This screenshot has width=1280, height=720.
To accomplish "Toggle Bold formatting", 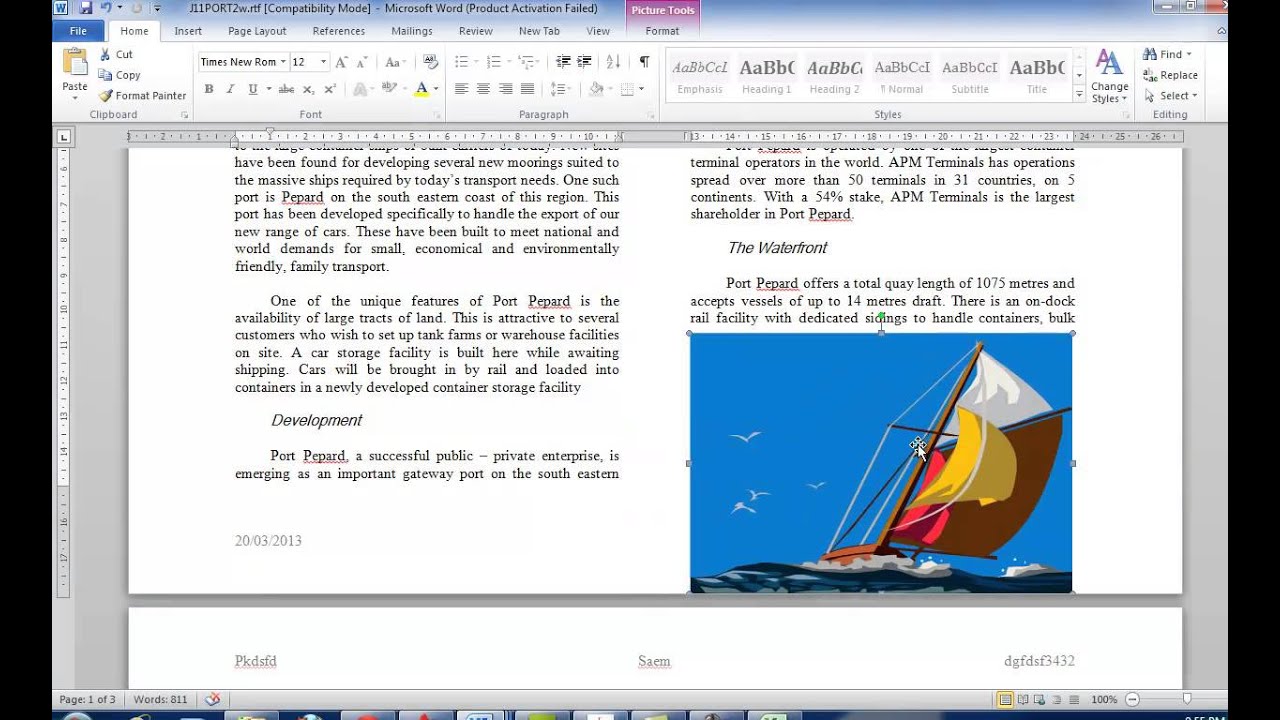I will point(209,89).
